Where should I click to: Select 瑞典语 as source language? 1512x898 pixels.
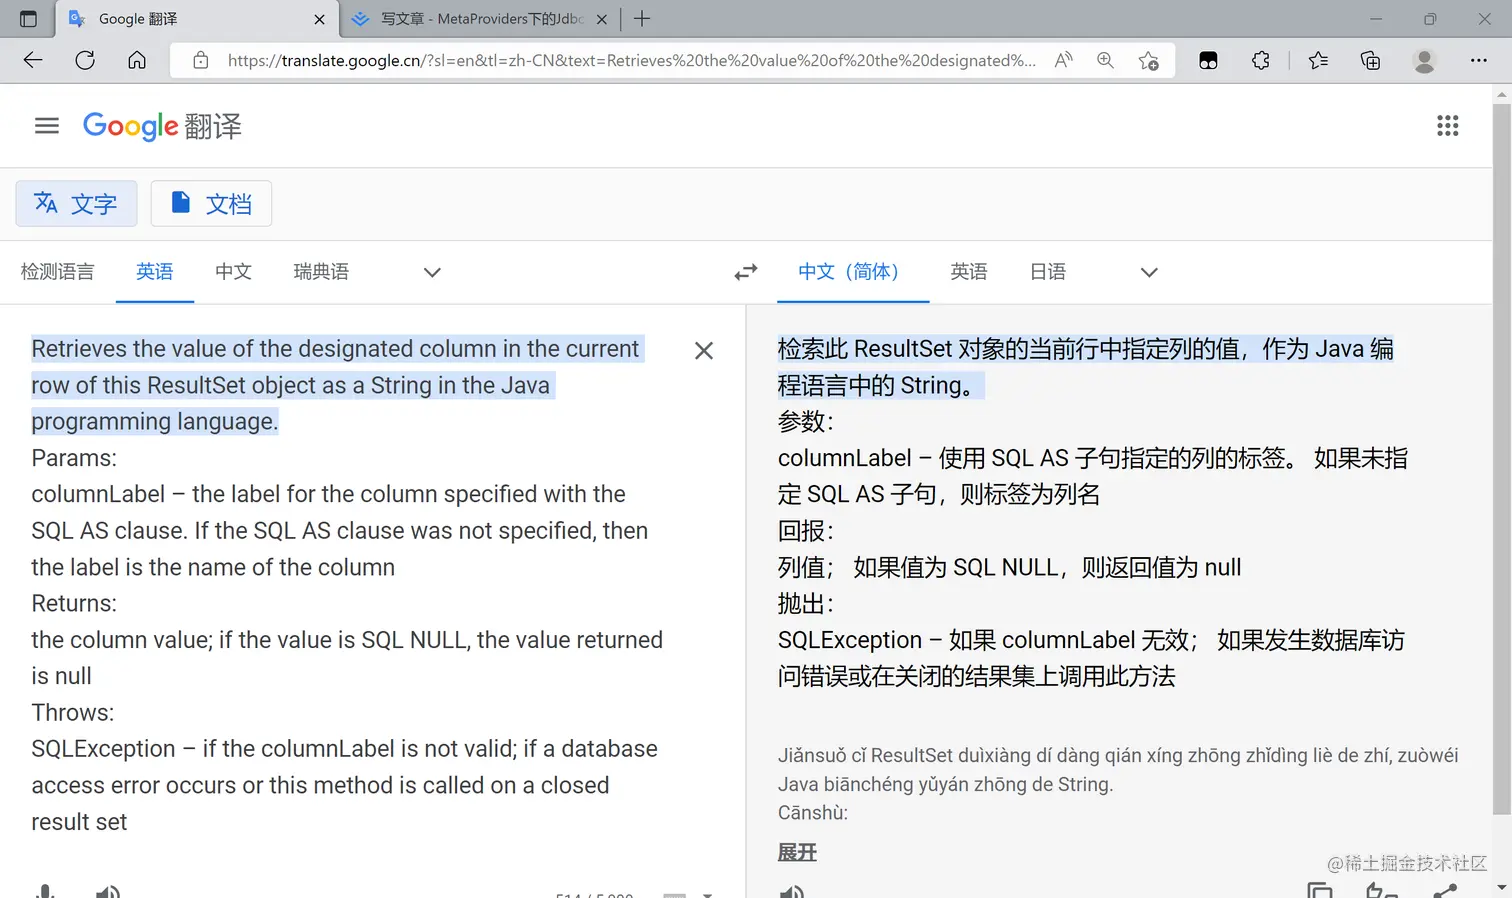pos(322,272)
